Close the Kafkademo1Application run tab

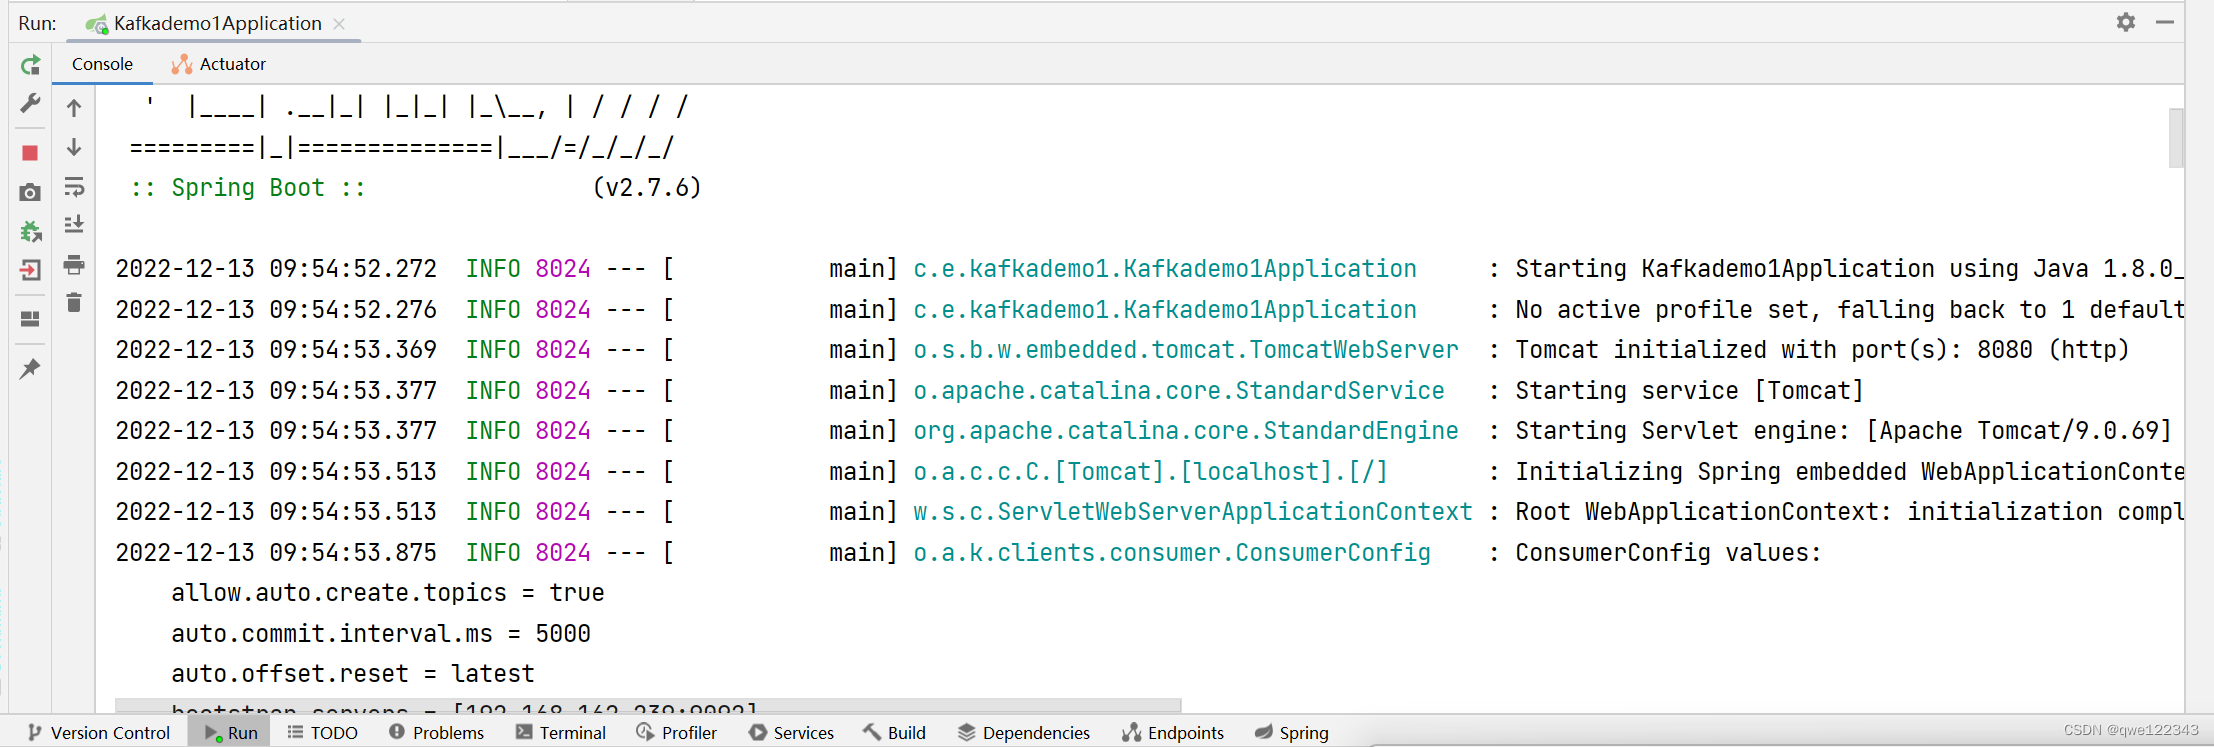point(339,24)
